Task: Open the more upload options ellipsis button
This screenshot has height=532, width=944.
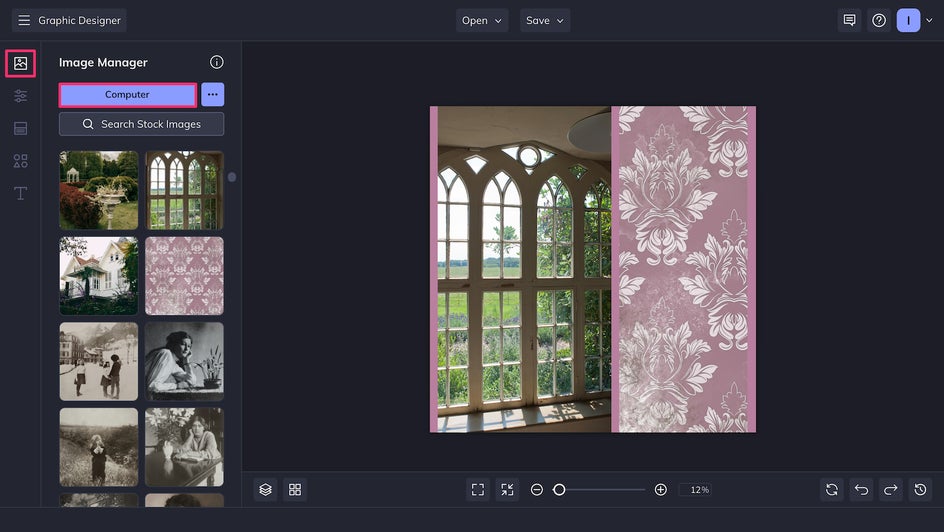Action: (213, 94)
